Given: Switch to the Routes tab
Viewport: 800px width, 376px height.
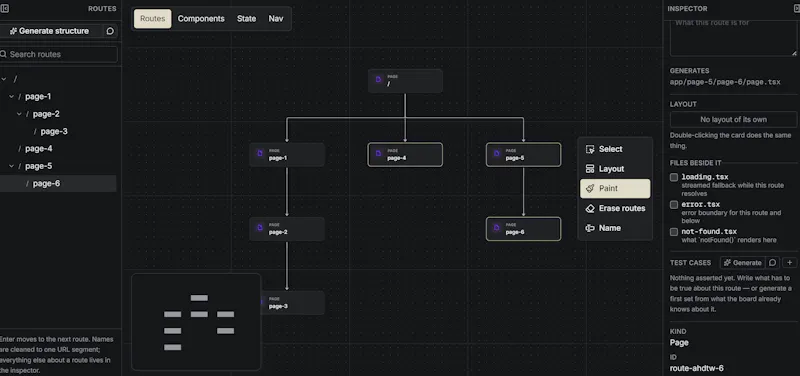Looking at the screenshot, I should click(x=153, y=19).
